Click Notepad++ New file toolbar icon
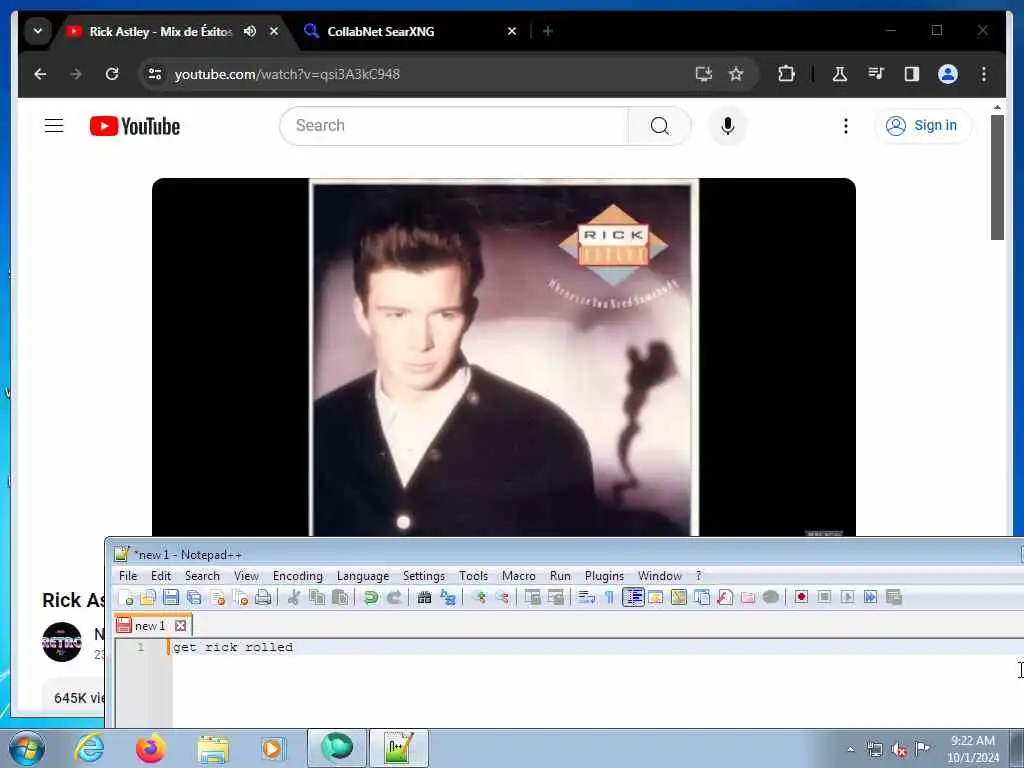The height and width of the screenshot is (768, 1024). pyautogui.click(x=125, y=597)
